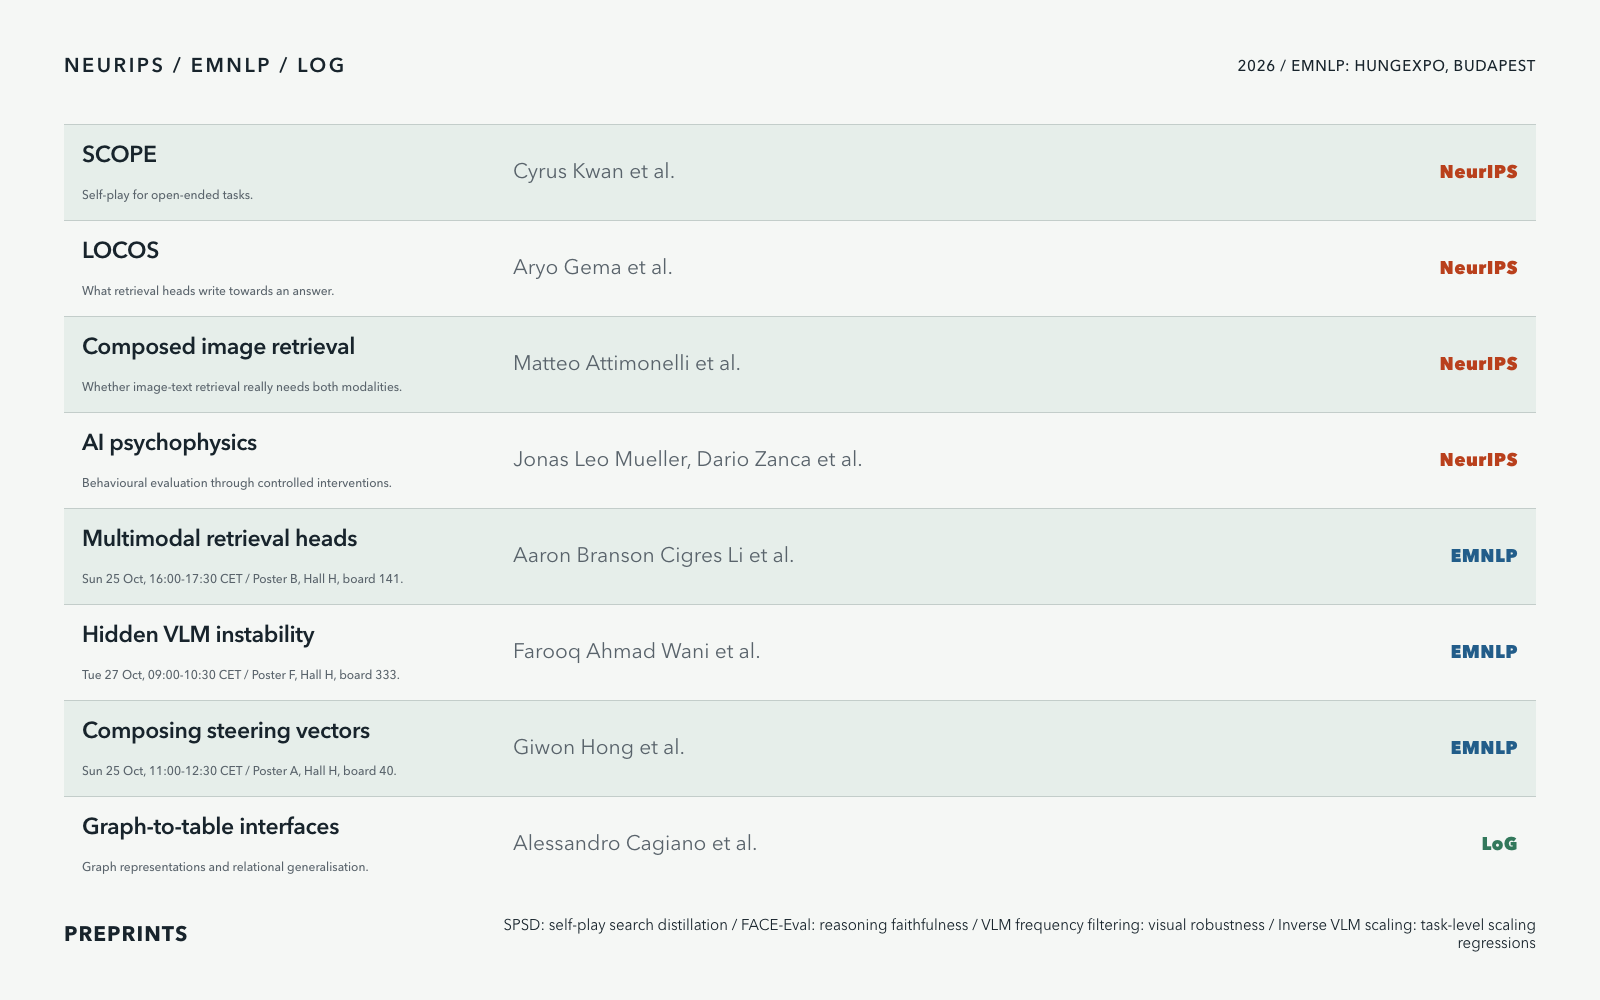1600x1000 pixels.
Task: Open the SCOPE paper title
Action: (119, 154)
